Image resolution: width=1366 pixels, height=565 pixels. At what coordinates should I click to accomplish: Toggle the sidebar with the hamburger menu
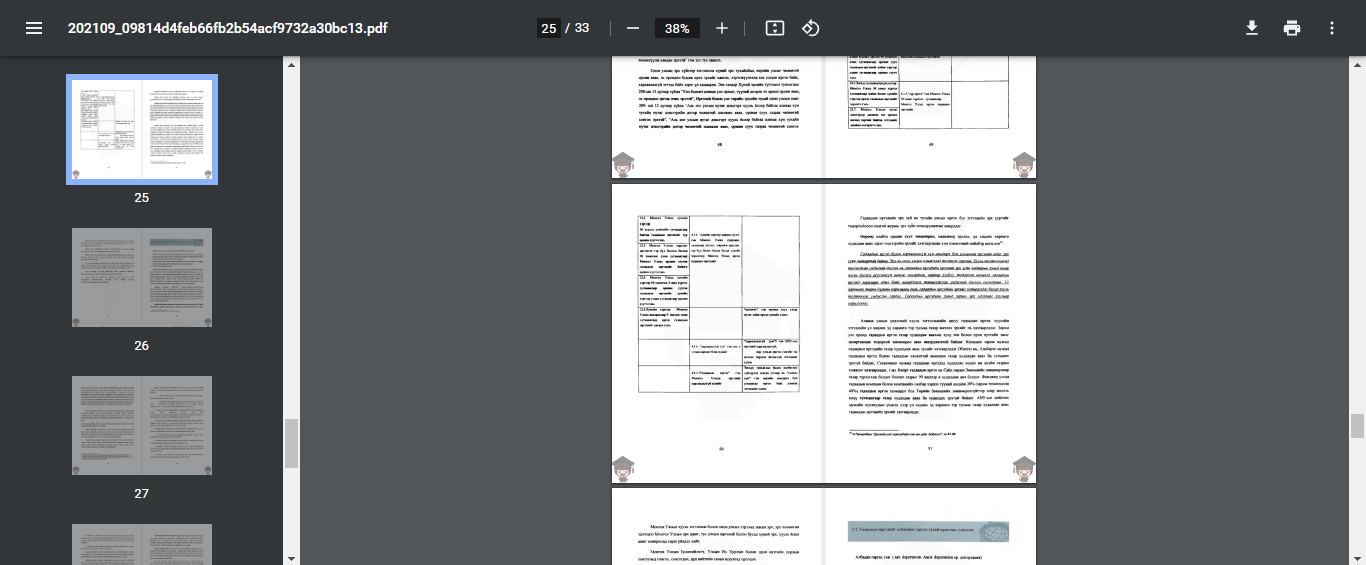coord(34,28)
